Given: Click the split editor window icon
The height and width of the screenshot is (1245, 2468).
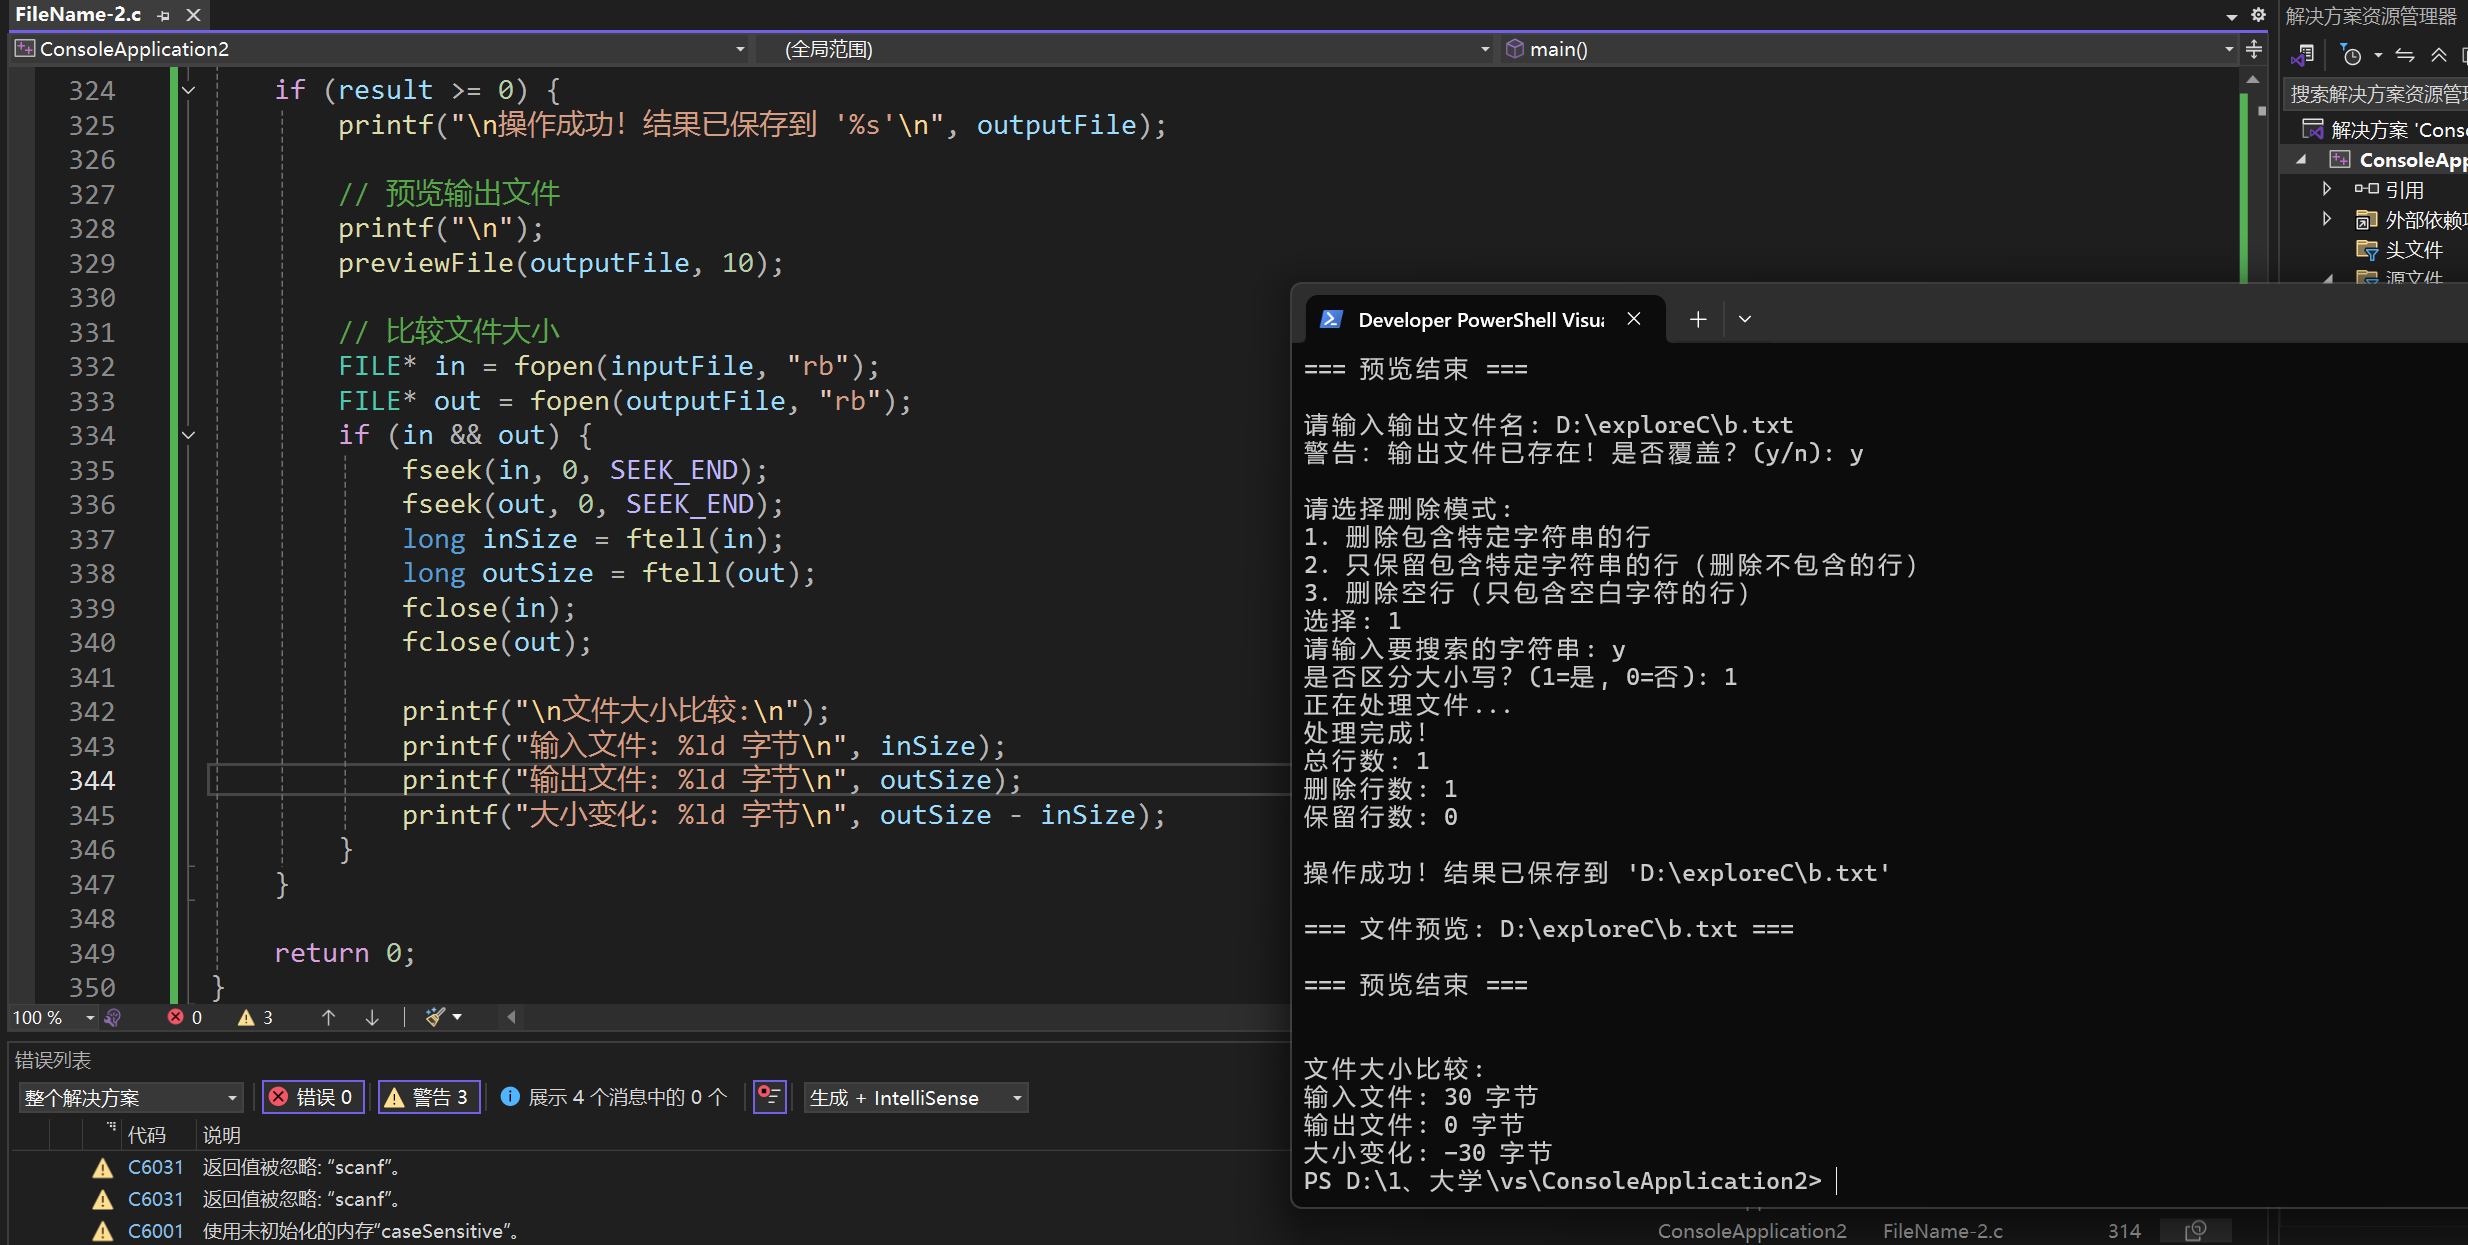Looking at the screenshot, I should (x=2254, y=49).
